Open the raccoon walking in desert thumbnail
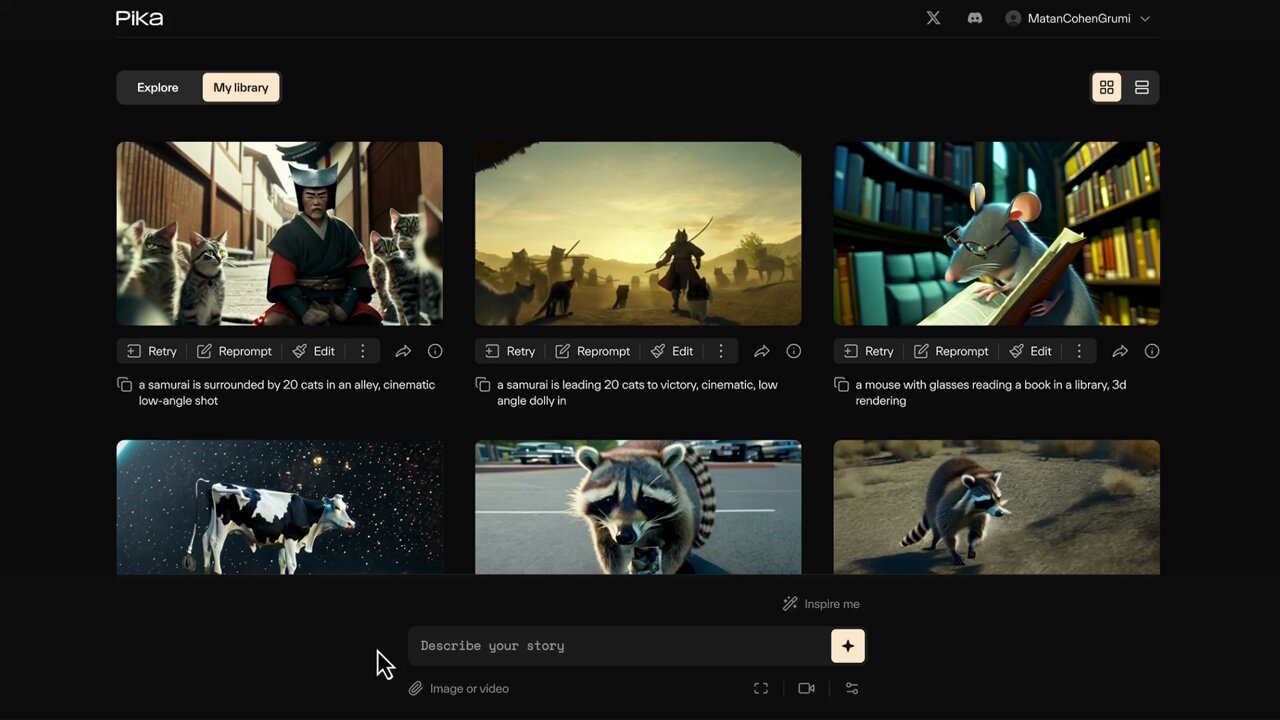 (997, 507)
